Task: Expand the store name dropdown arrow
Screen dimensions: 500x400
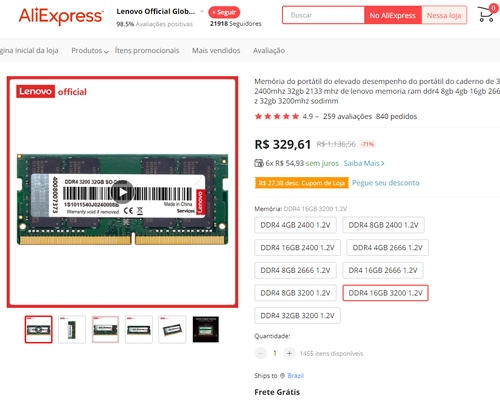Action: [x=202, y=12]
